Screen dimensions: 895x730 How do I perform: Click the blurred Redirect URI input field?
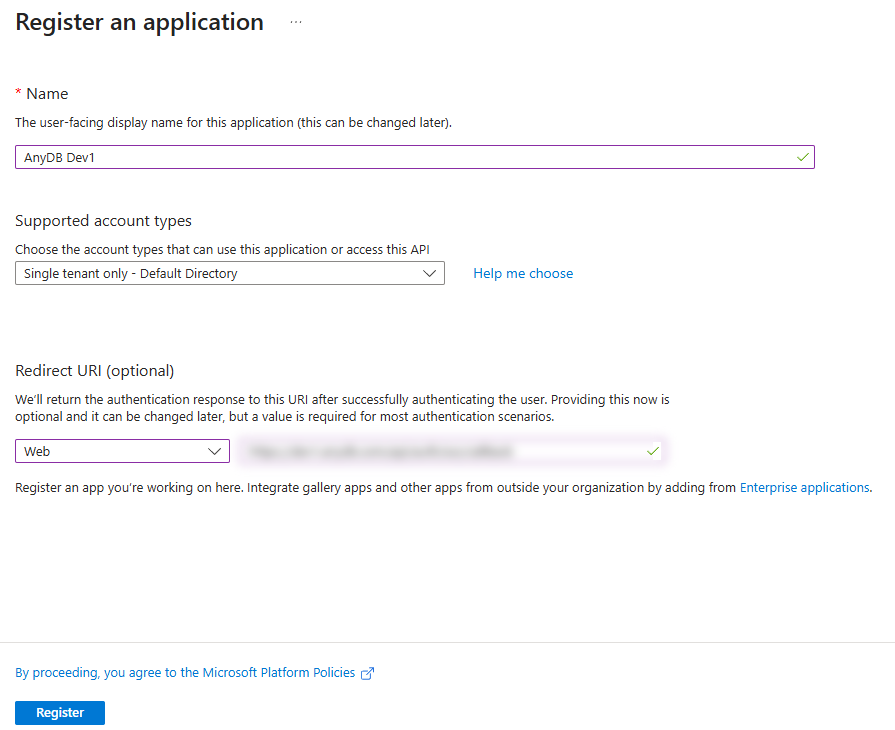(451, 451)
